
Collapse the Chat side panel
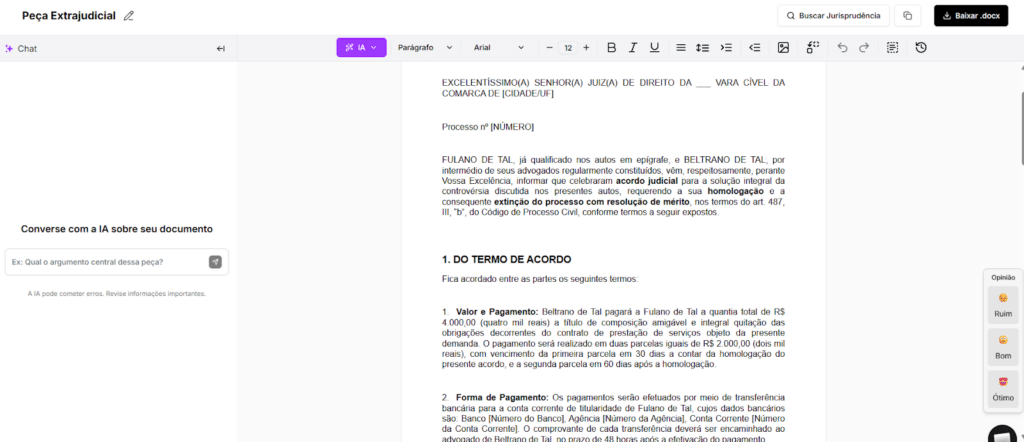[x=221, y=48]
